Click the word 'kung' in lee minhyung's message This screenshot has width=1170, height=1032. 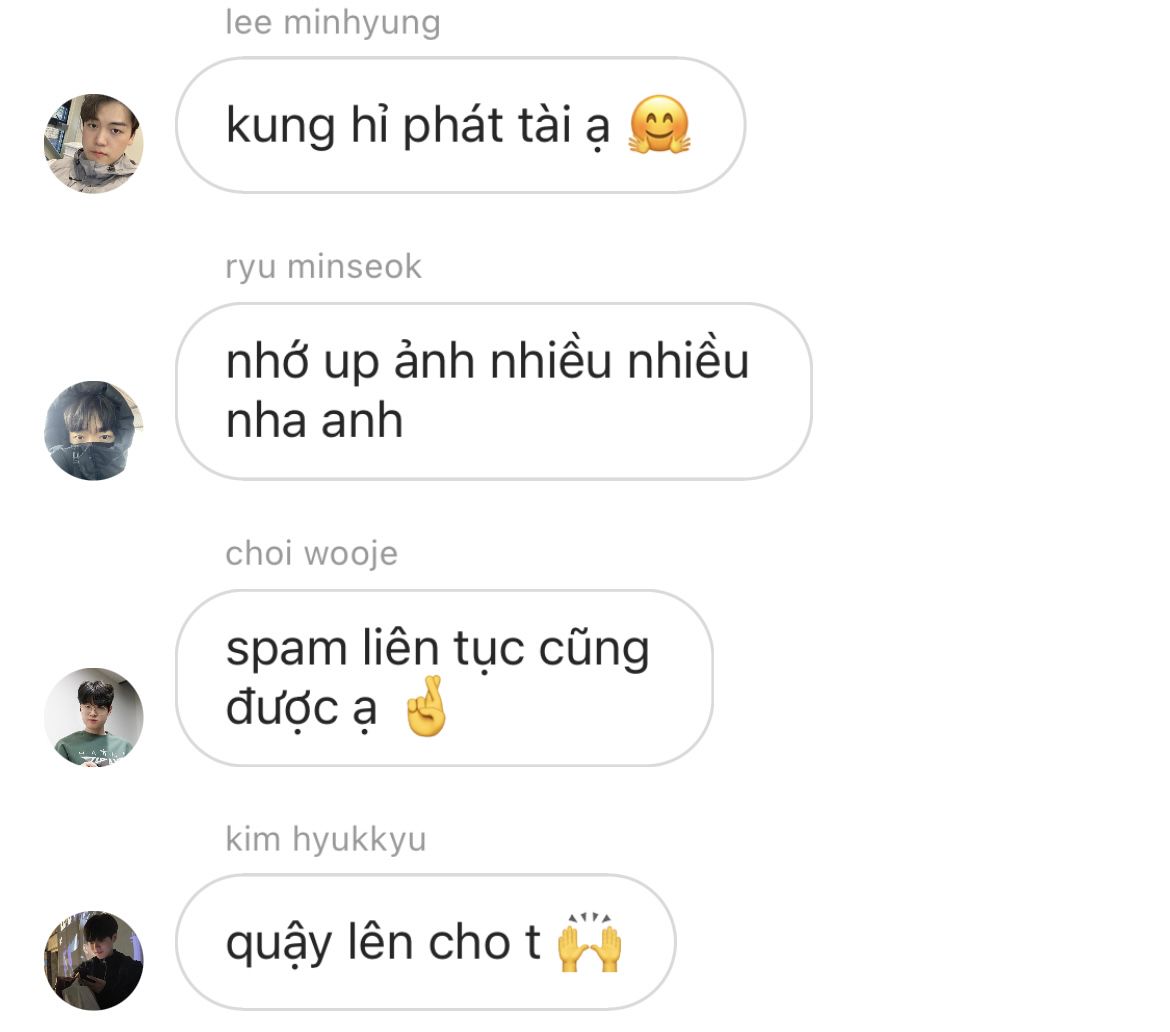point(281,127)
